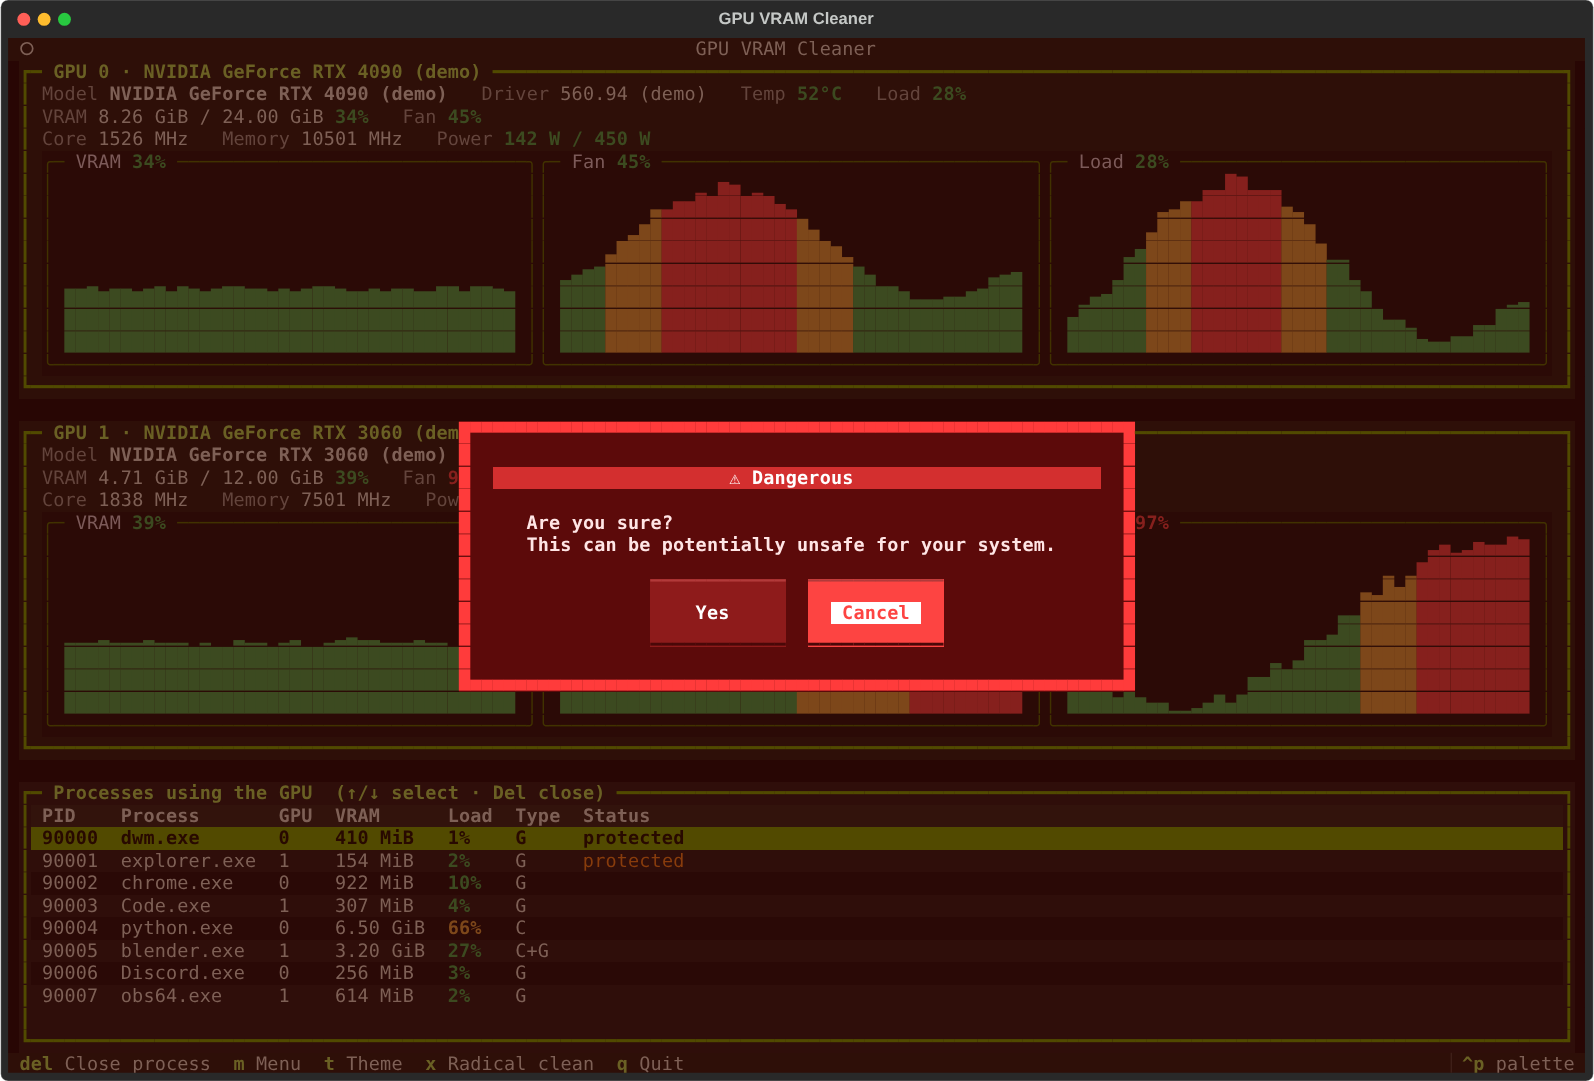Click the warning triangle icon beside Dangerous
The image size is (1594, 1081).
[735, 479]
